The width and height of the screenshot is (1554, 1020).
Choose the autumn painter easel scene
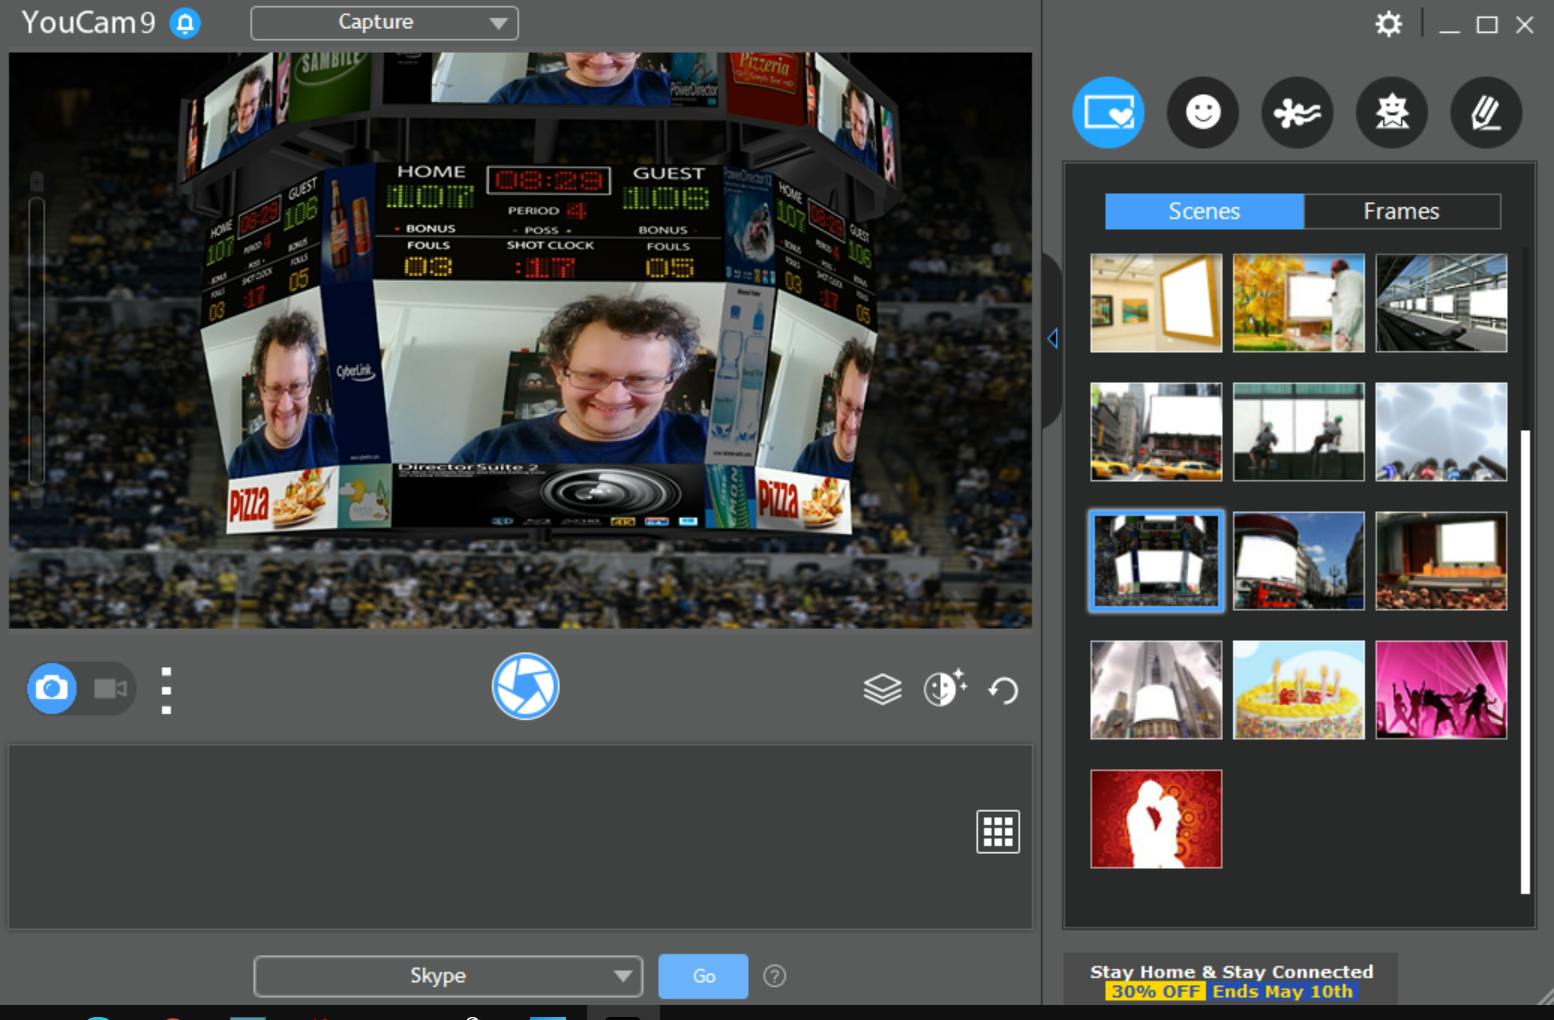(1298, 303)
